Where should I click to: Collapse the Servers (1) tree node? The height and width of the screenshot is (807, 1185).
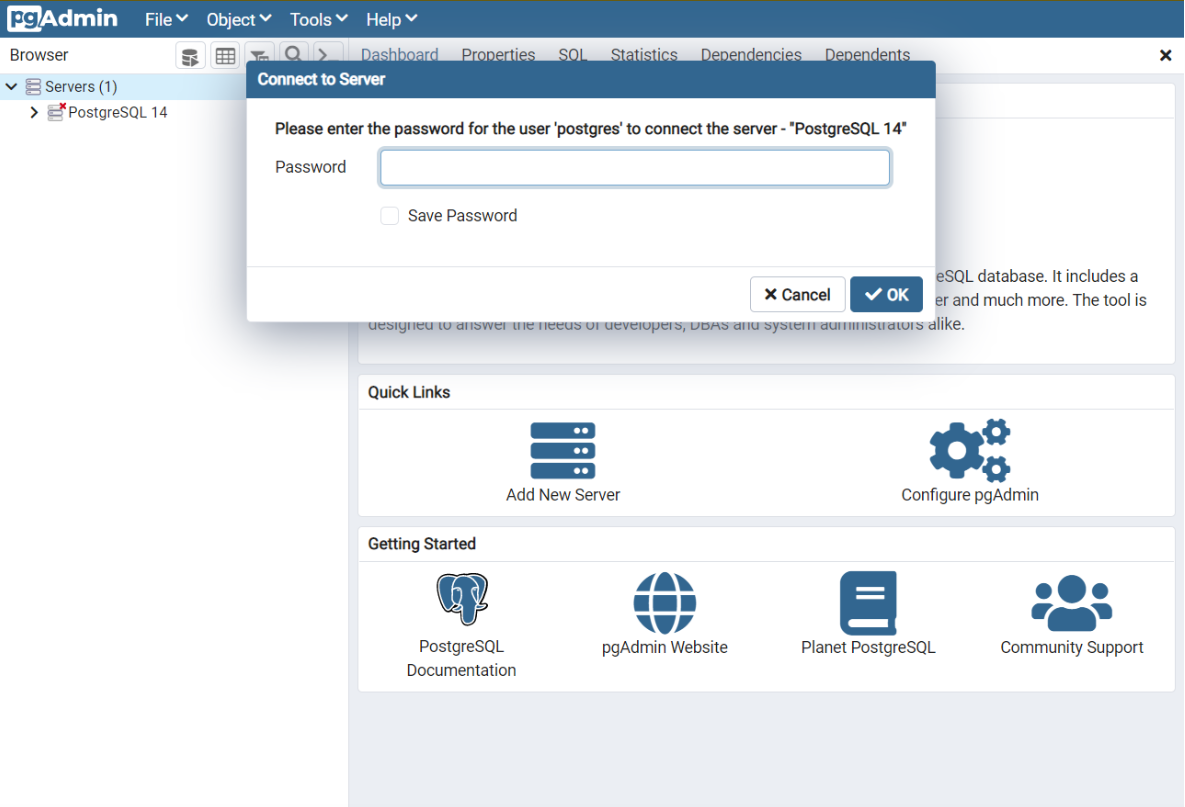point(11,87)
